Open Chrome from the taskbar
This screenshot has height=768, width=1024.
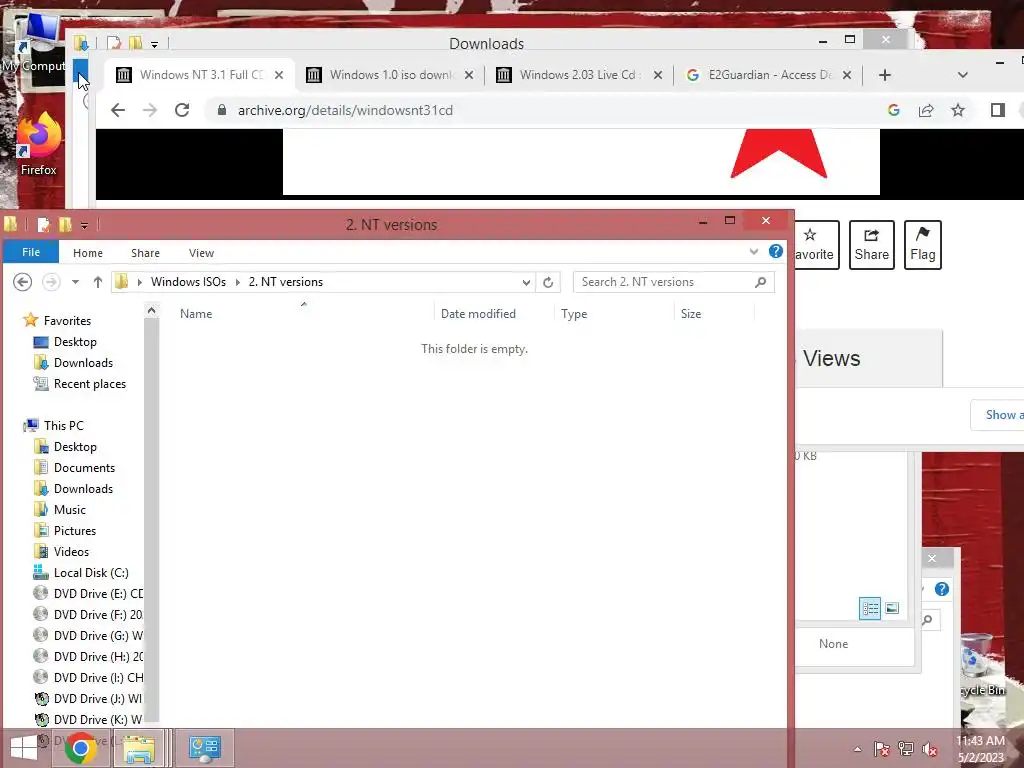pos(80,748)
